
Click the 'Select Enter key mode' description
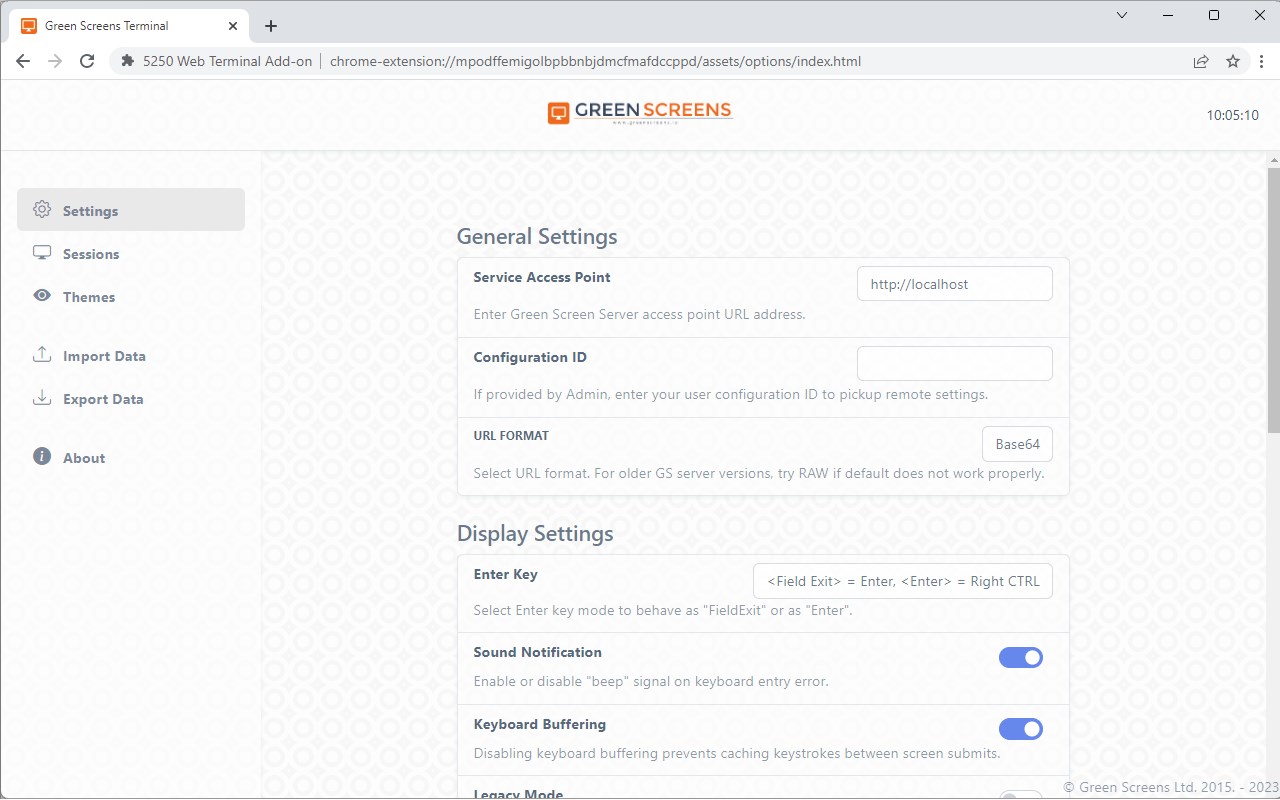pos(663,610)
